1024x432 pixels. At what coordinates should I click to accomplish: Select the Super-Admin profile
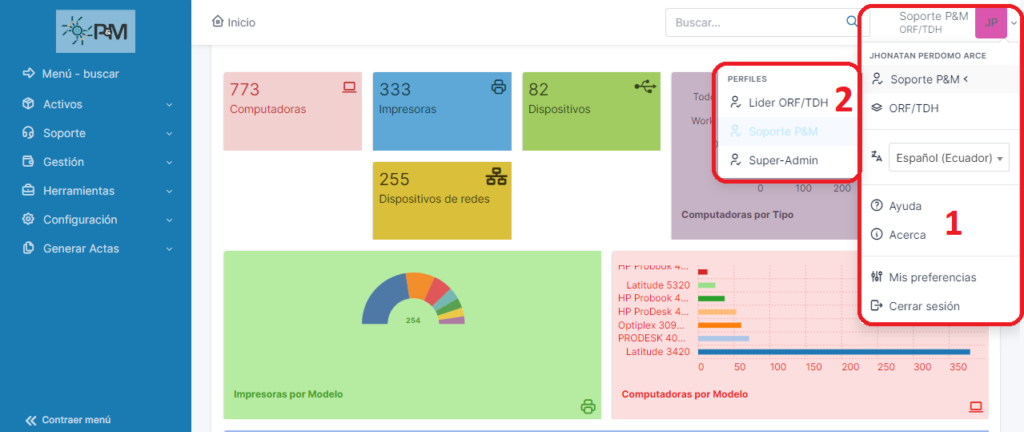[783, 160]
